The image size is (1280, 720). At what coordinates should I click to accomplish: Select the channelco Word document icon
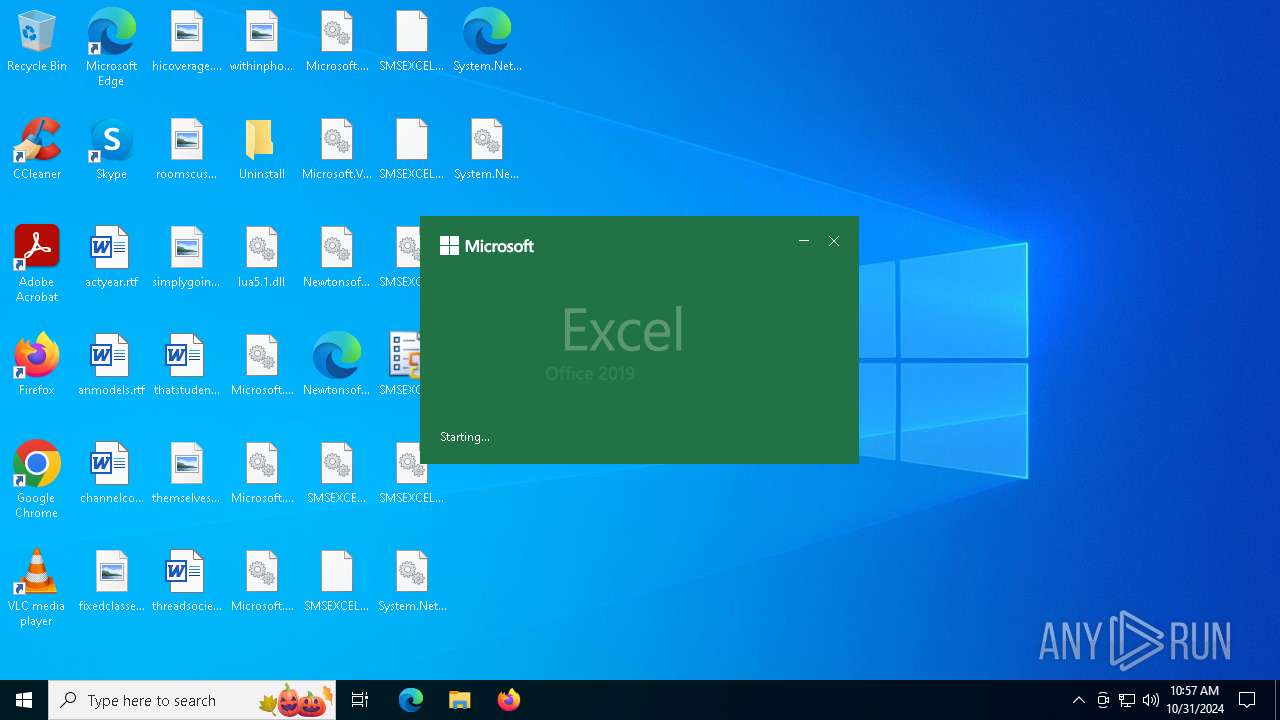[111, 474]
